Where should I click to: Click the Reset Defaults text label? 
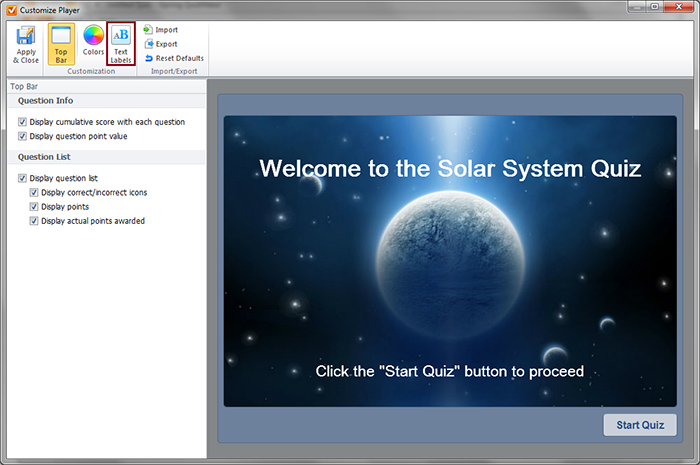pyautogui.click(x=179, y=58)
